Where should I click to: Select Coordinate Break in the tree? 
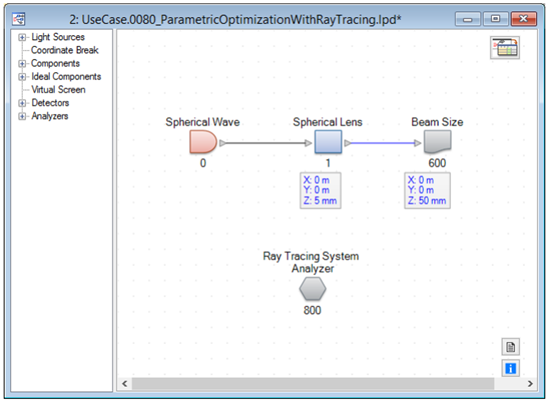[x=65, y=50]
